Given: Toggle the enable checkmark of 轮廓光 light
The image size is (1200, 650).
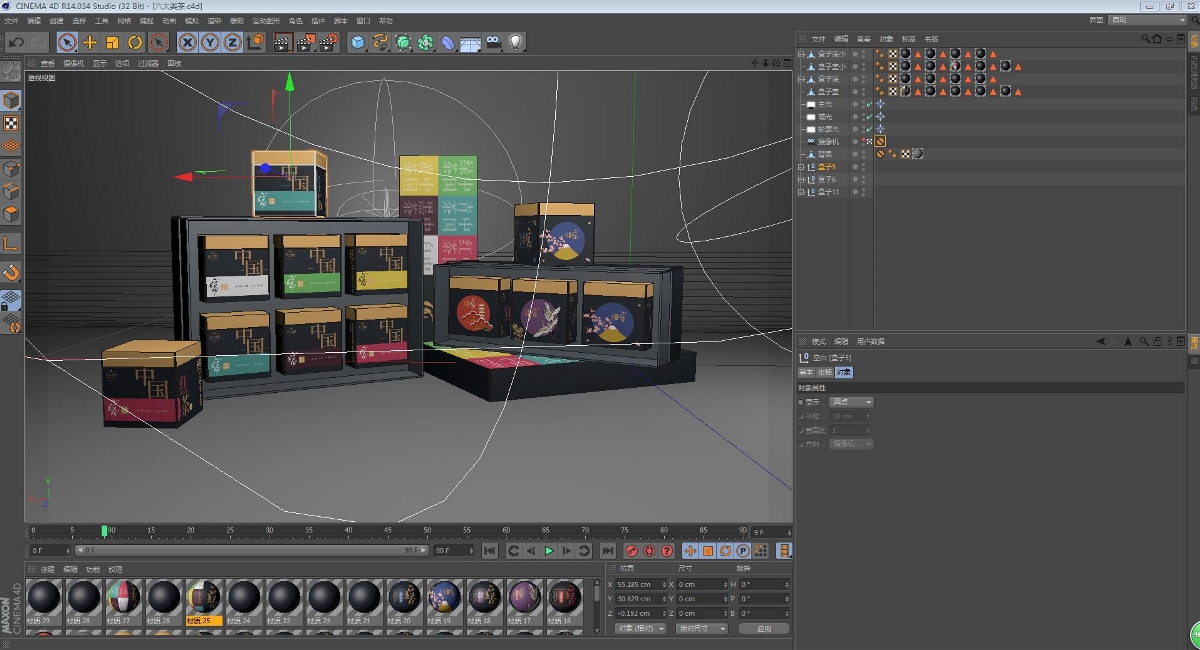Looking at the screenshot, I should [868, 129].
